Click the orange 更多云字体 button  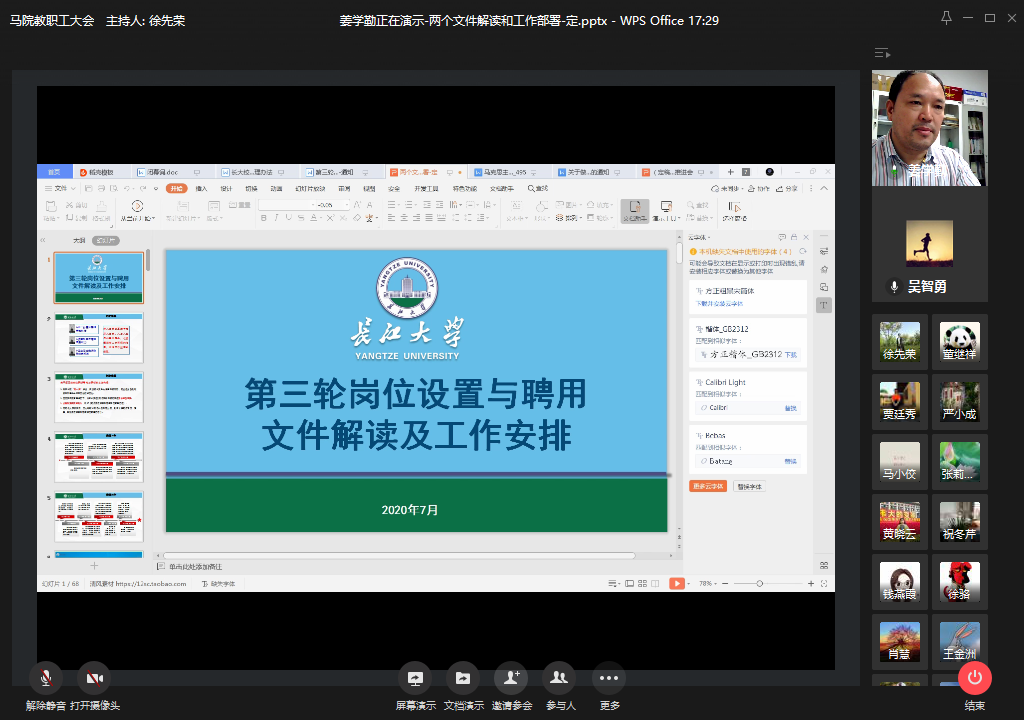[x=709, y=486]
